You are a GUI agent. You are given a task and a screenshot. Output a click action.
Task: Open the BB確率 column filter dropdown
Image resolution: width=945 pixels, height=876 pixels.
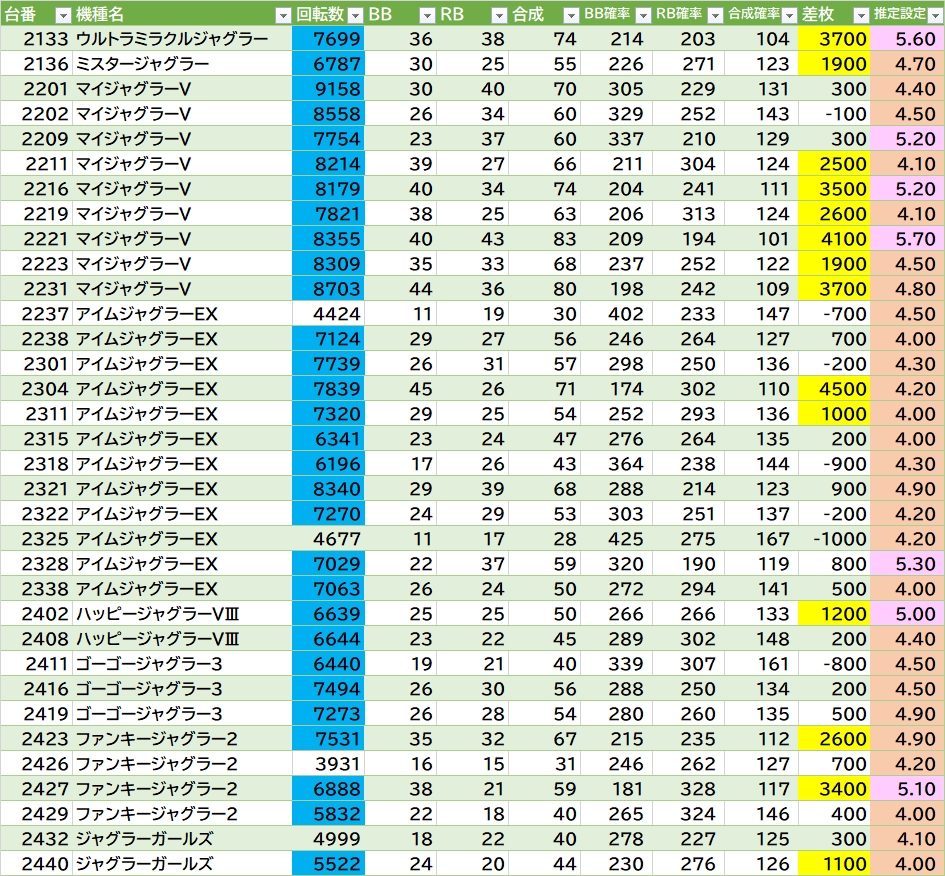pos(643,16)
